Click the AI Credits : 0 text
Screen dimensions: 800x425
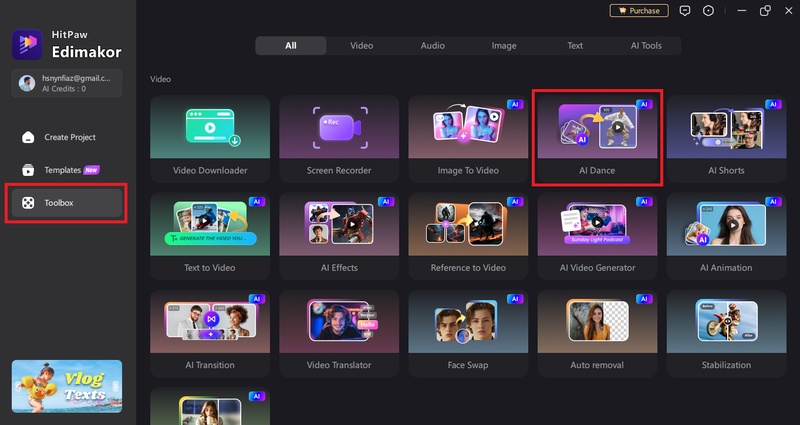64,89
